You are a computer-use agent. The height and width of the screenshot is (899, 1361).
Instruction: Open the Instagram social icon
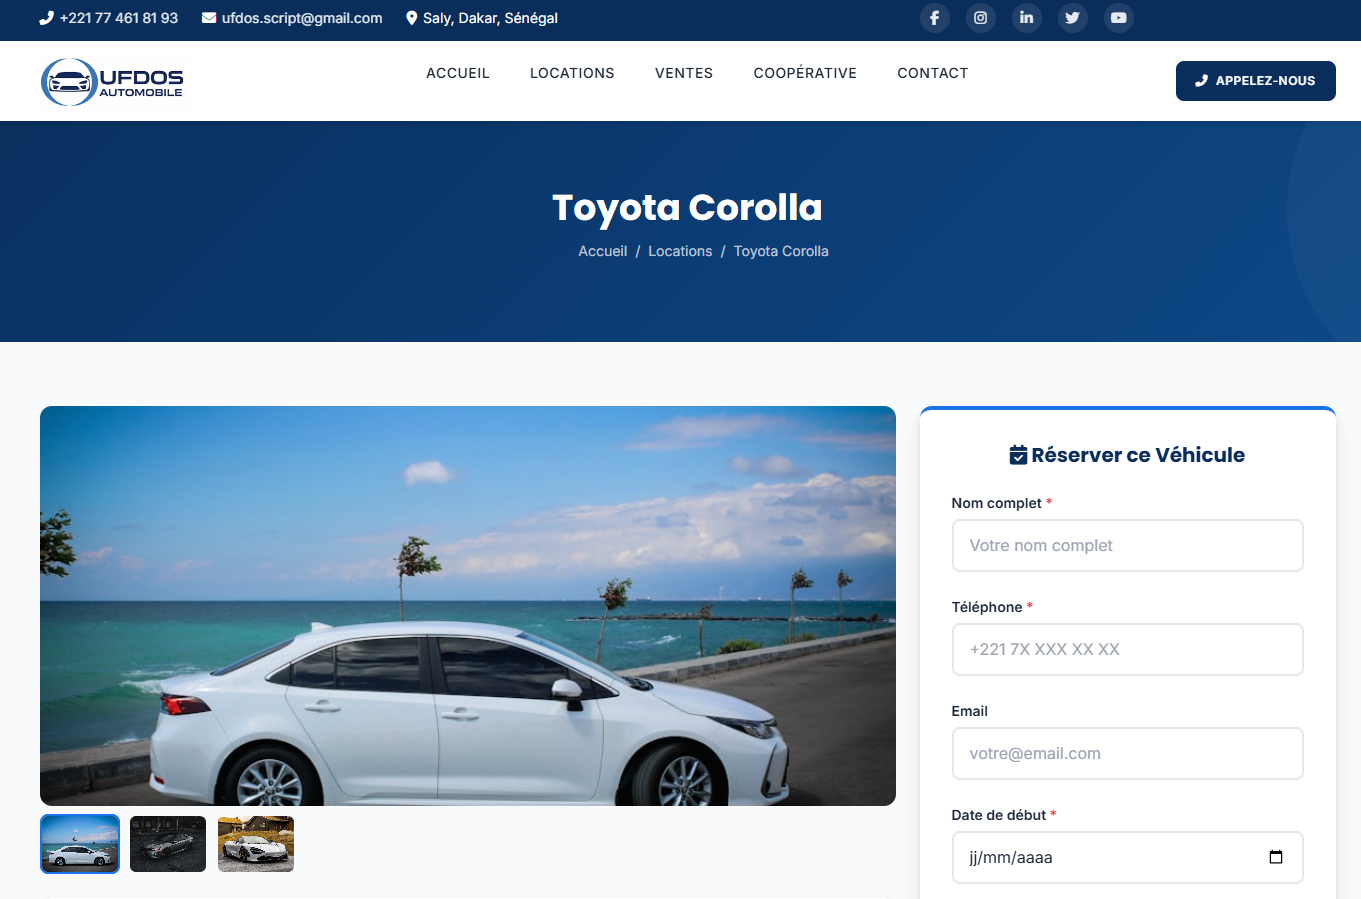click(x=980, y=18)
